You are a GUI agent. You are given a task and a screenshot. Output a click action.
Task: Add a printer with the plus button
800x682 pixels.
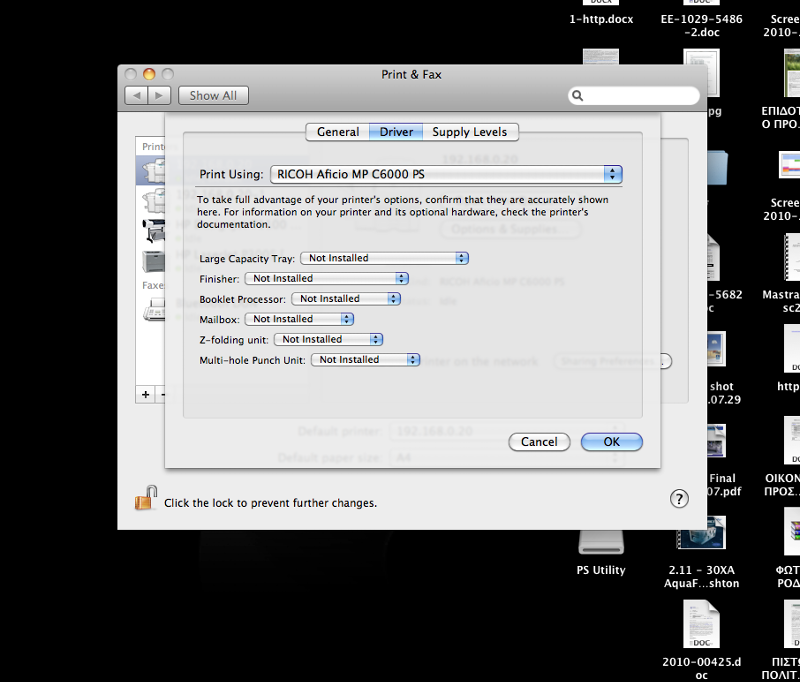tap(146, 394)
